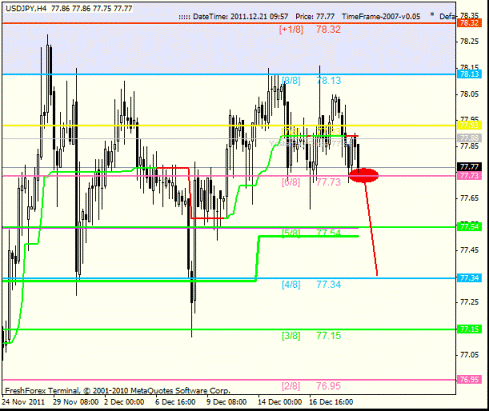
Task: Click the 77.05 price scale label
Action: pyautogui.click(x=469, y=355)
